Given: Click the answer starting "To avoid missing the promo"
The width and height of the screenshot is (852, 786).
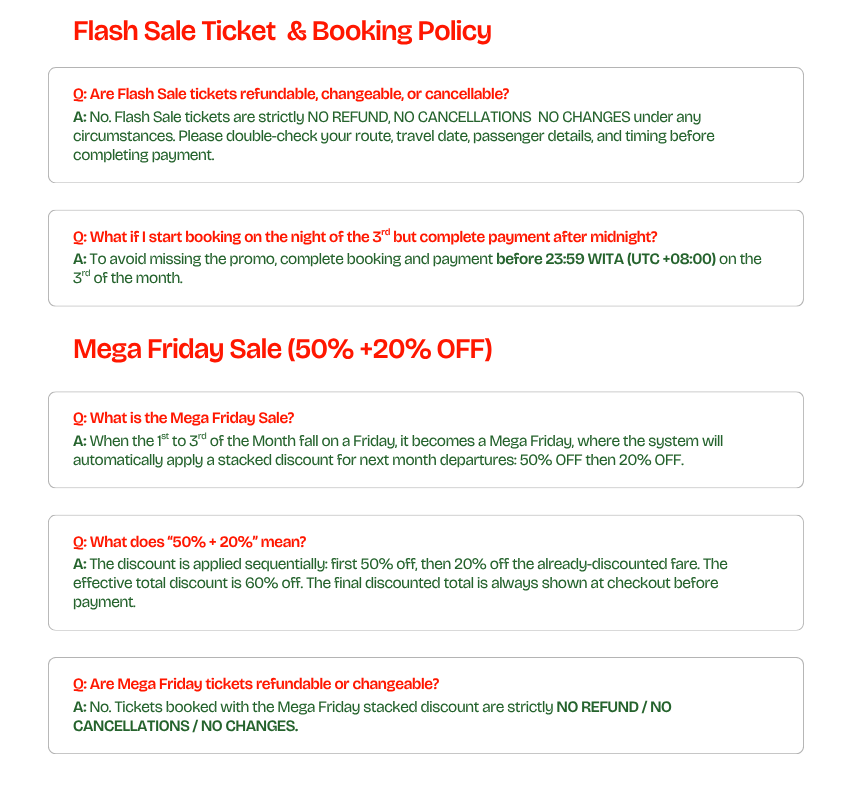Looking at the screenshot, I should (280, 259).
